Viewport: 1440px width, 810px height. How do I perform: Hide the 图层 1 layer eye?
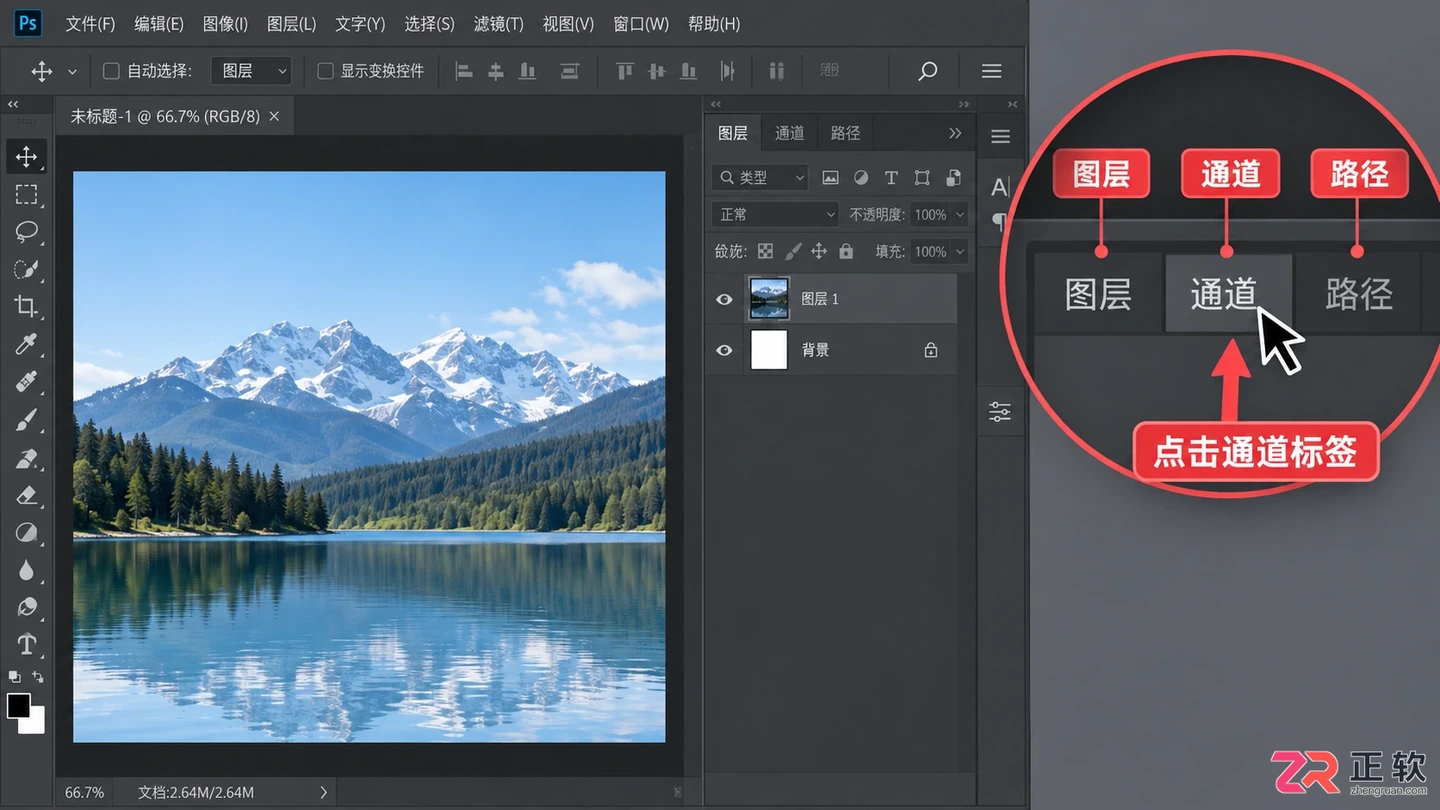pos(724,299)
